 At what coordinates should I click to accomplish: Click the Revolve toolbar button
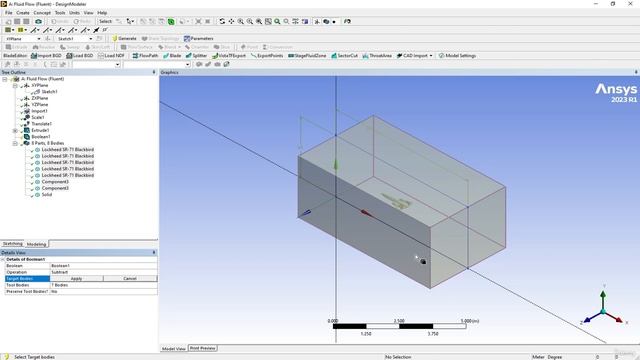coord(44,47)
